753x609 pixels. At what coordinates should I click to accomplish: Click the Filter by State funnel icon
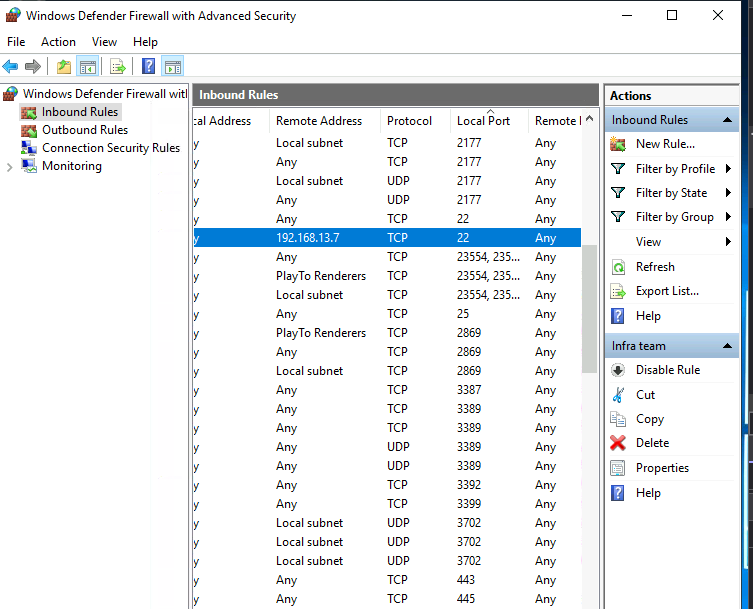click(x=618, y=193)
